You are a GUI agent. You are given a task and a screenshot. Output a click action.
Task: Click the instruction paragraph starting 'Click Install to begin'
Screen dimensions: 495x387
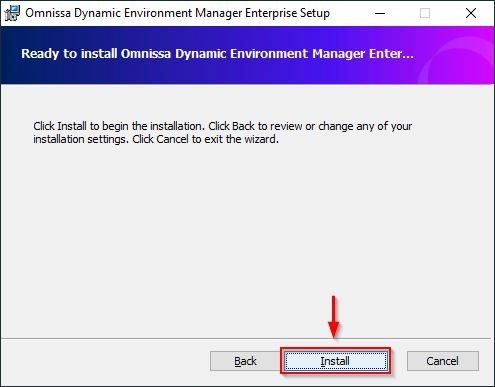(222, 132)
